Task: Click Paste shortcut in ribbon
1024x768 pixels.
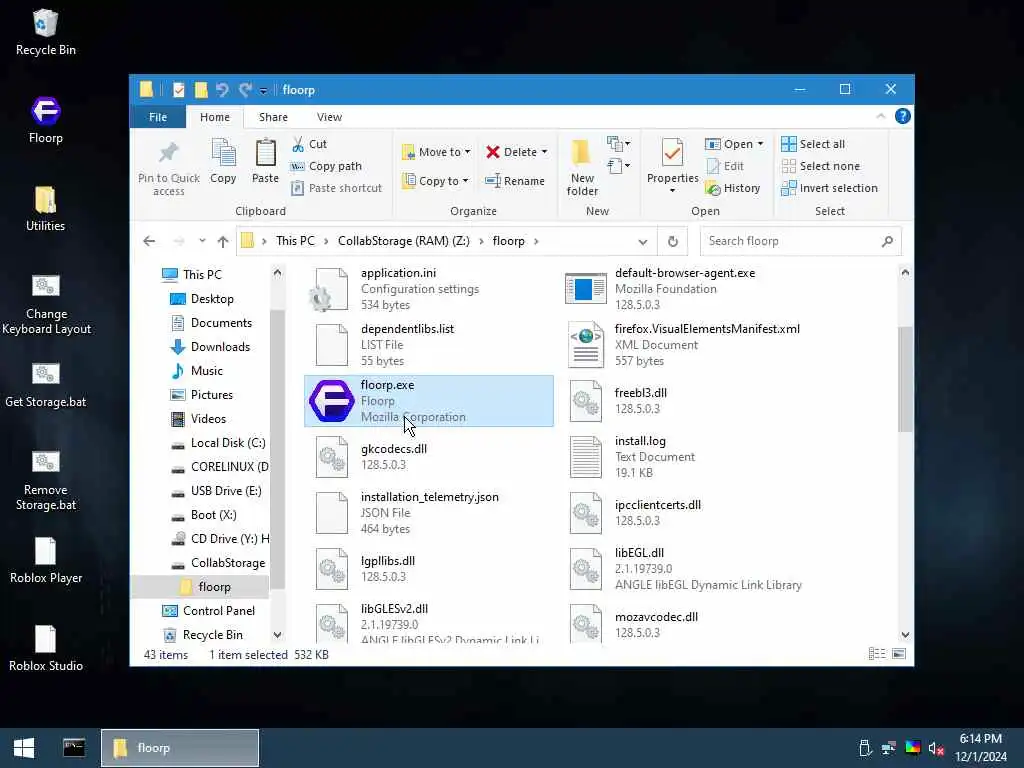Action: (x=337, y=188)
